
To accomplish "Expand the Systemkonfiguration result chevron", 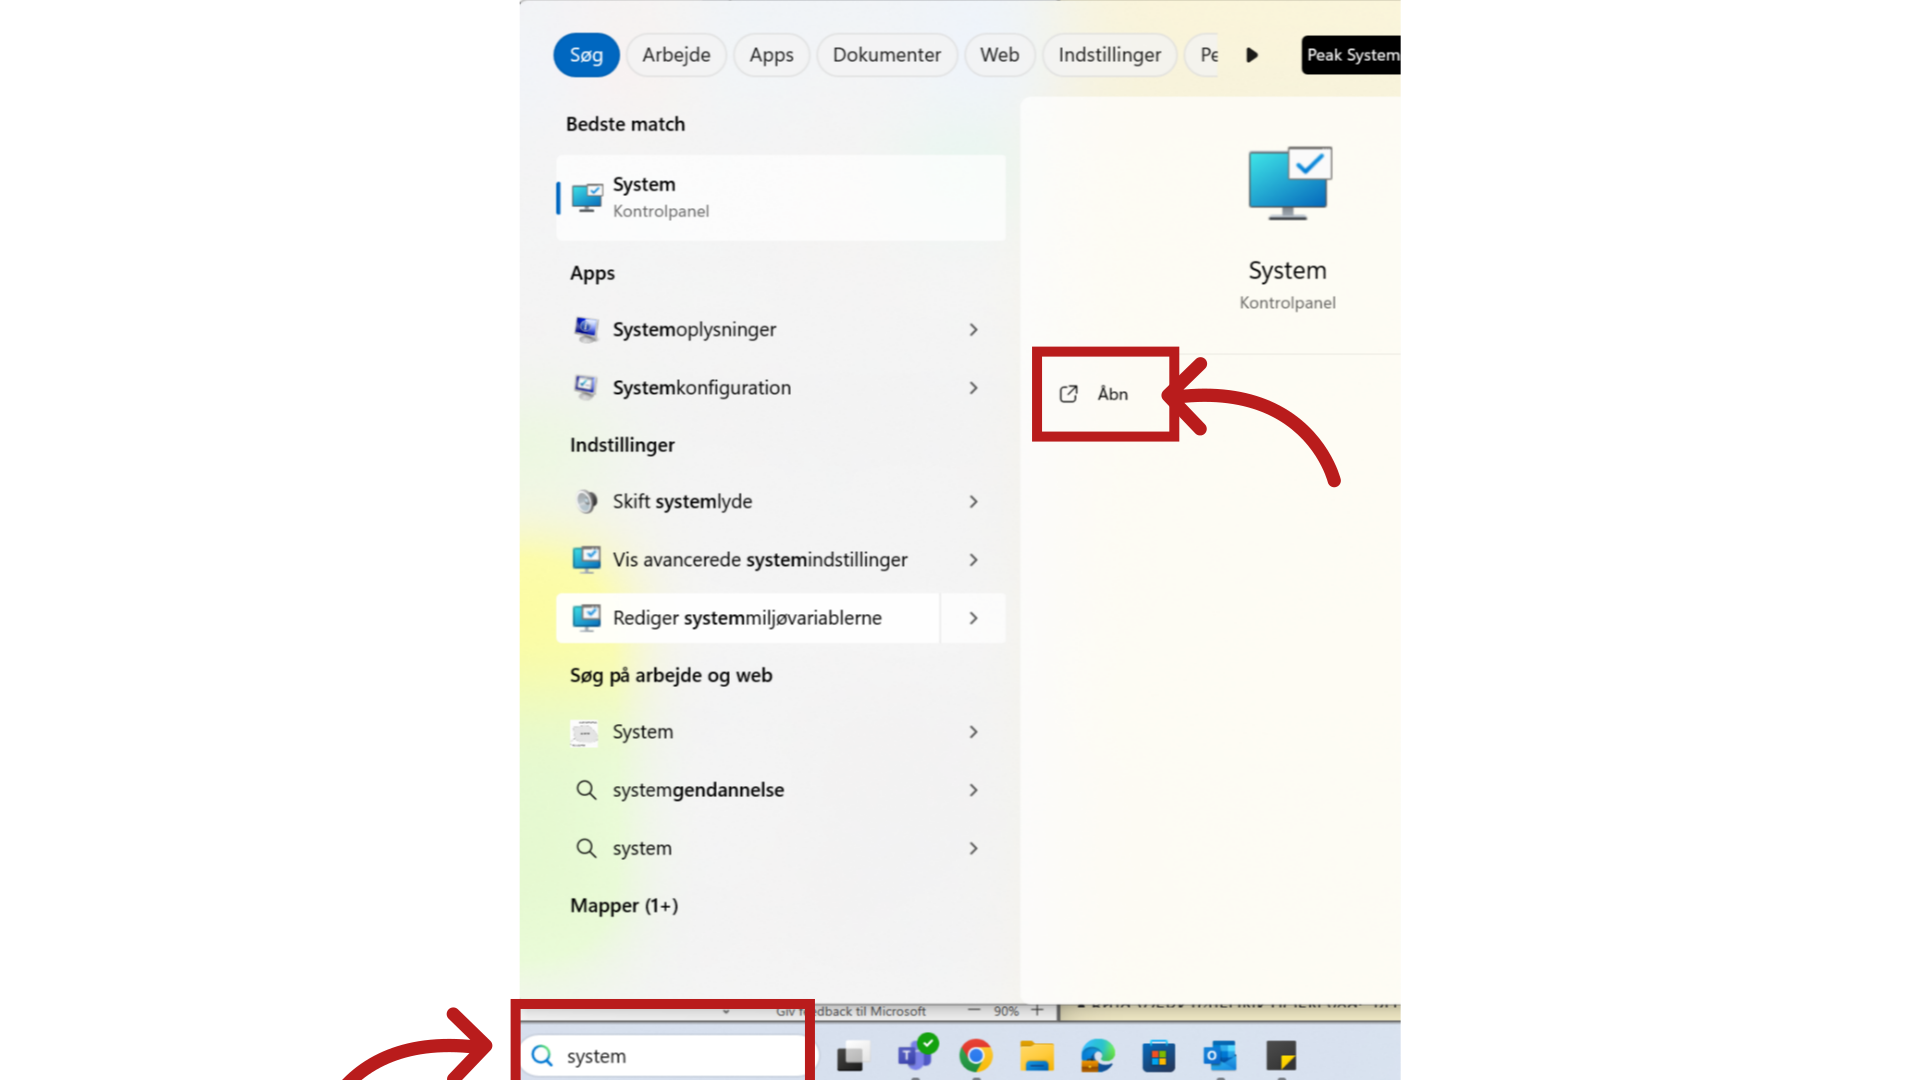I will [973, 388].
